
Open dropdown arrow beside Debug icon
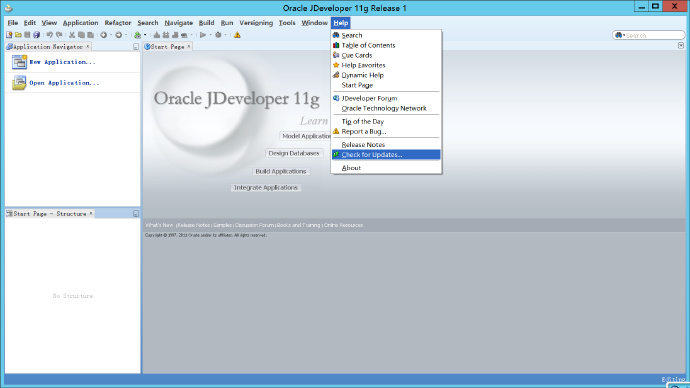[x=225, y=35]
